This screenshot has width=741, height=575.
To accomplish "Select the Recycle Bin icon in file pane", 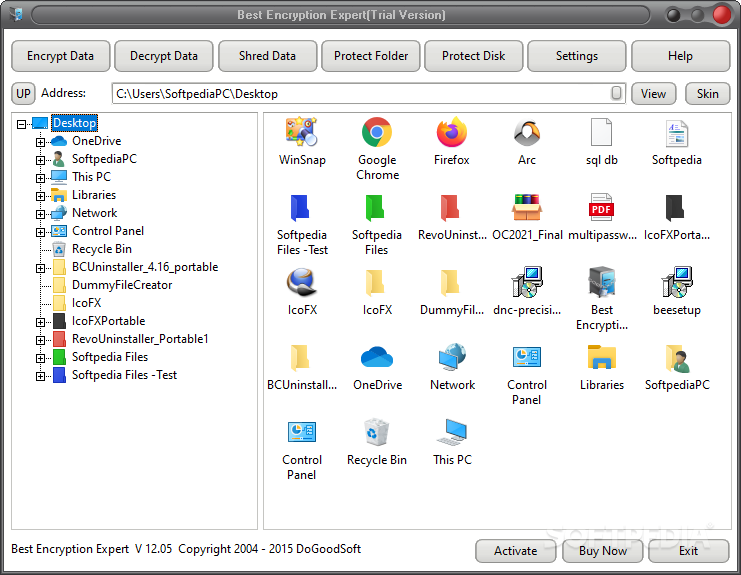I will coord(377,432).
